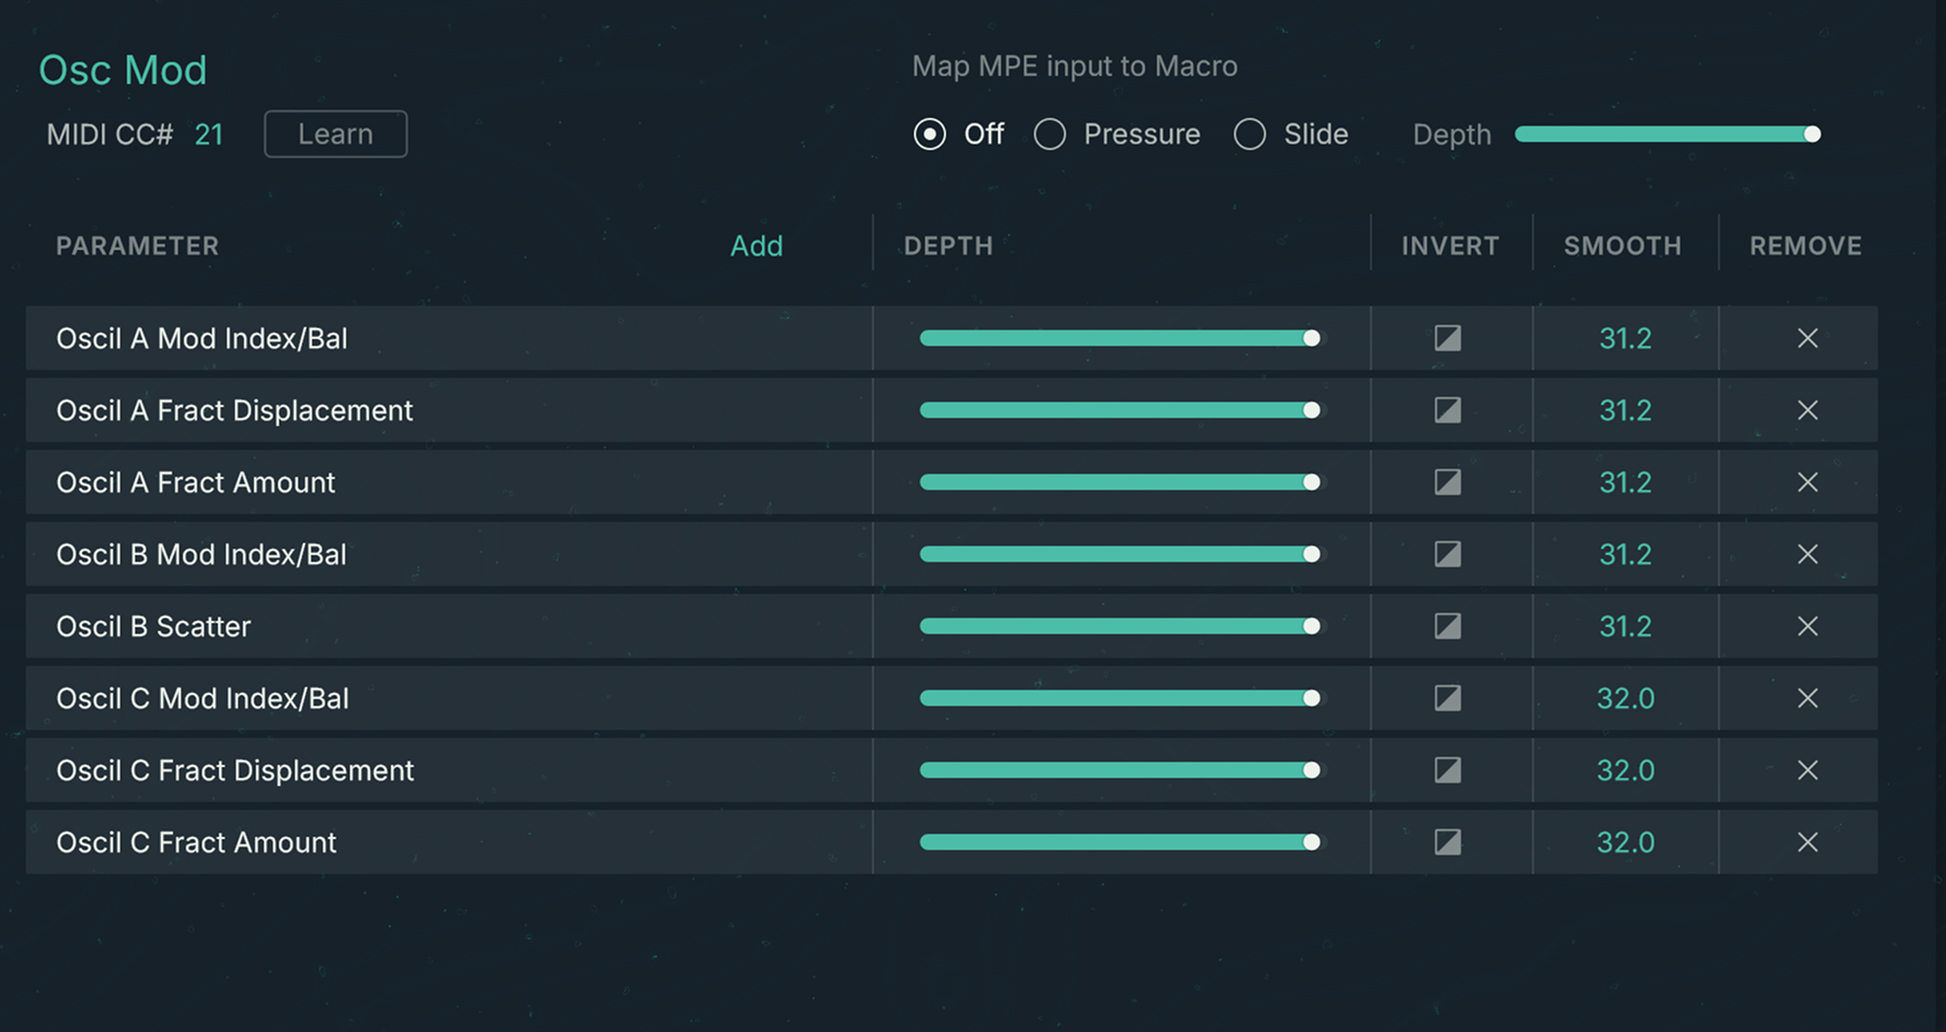This screenshot has height=1032, width=1946.
Task: Set MPE mapping to Off
Action: click(x=930, y=134)
